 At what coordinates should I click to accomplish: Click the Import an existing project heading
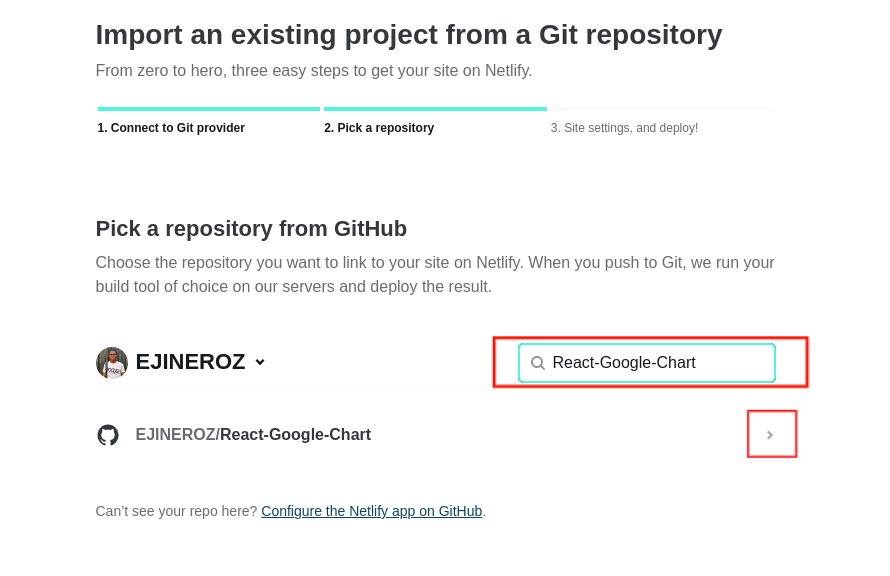pyautogui.click(x=409, y=35)
